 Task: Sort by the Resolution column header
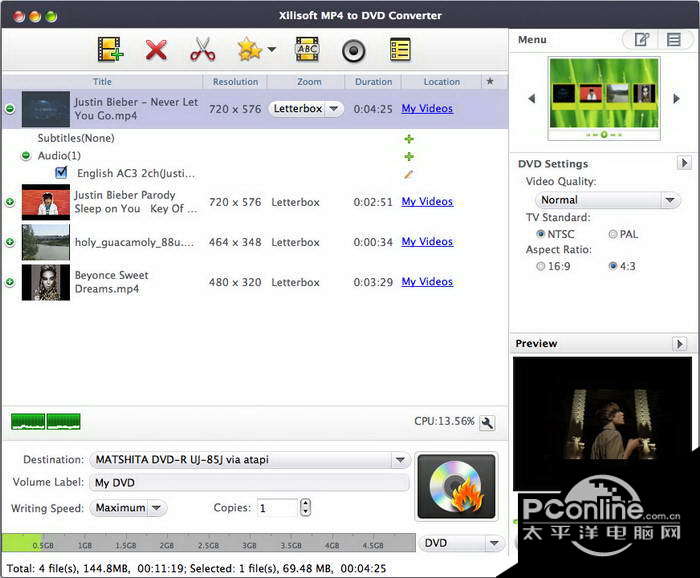pyautogui.click(x=235, y=82)
